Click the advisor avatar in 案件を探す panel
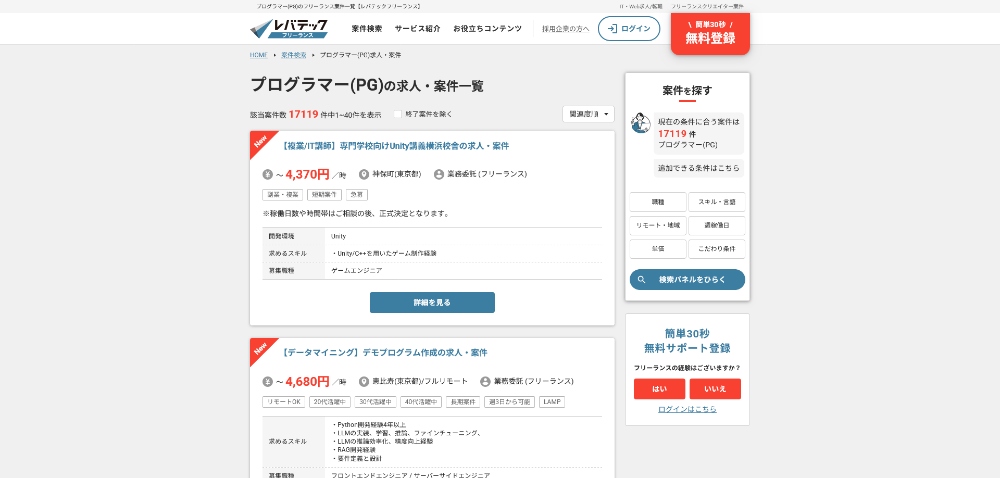Viewport: 1000px width, 478px height. 640,123
